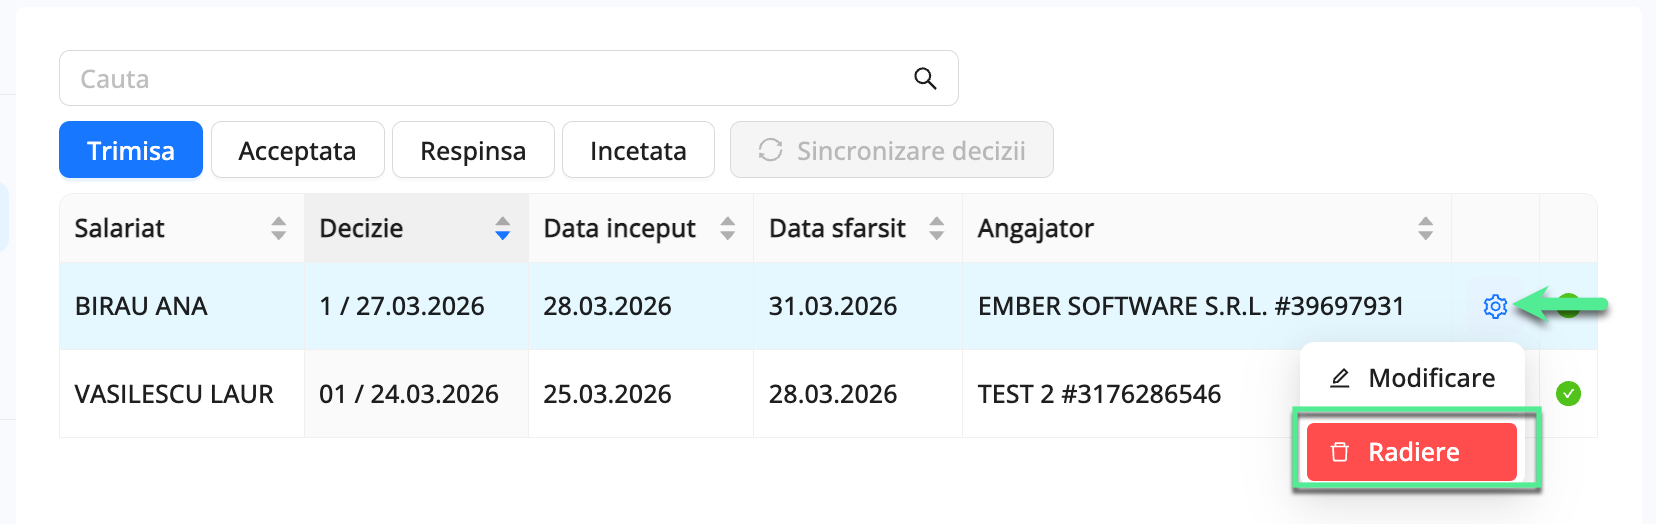The height and width of the screenshot is (524, 1656).
Task: Select the red Radiere delete option
Action: click(x=1412, y=452)
